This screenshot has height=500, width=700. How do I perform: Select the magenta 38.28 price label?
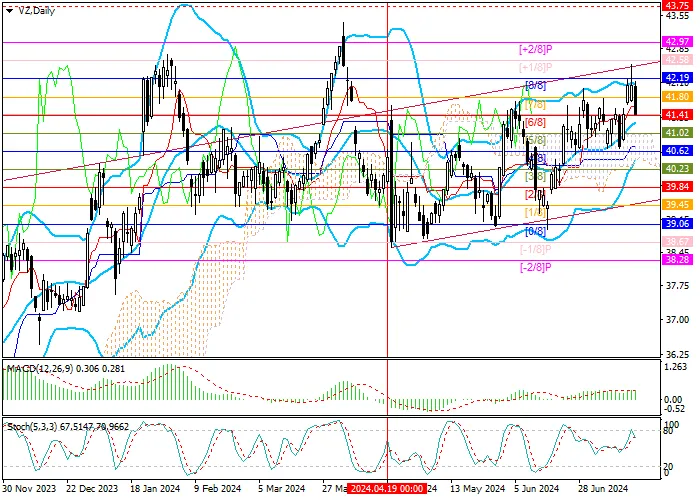677,259
